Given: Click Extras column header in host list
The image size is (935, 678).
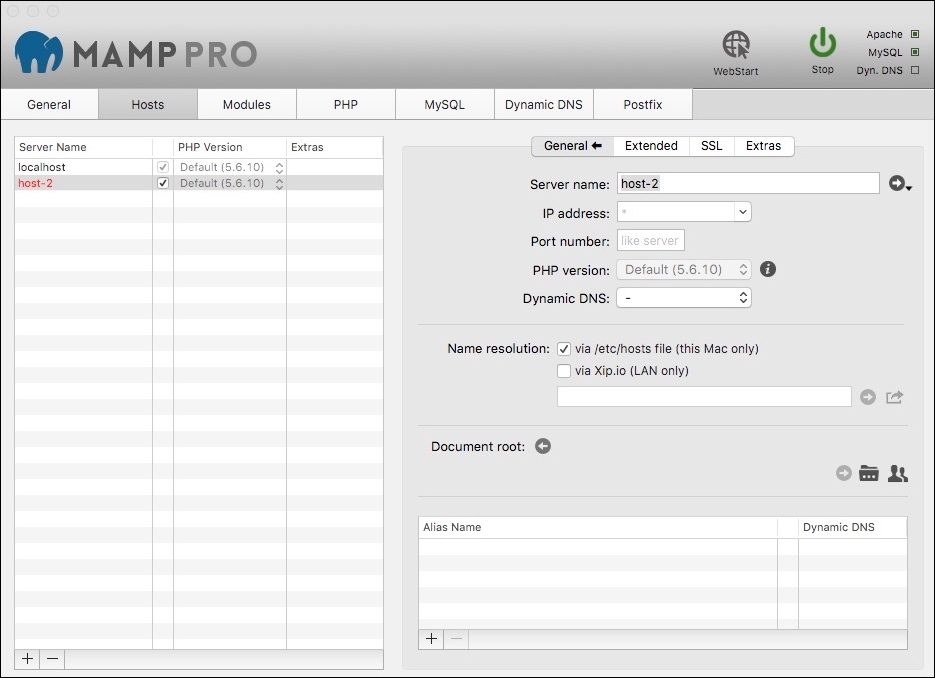Looking at the screenshot, I should point(335,147).
